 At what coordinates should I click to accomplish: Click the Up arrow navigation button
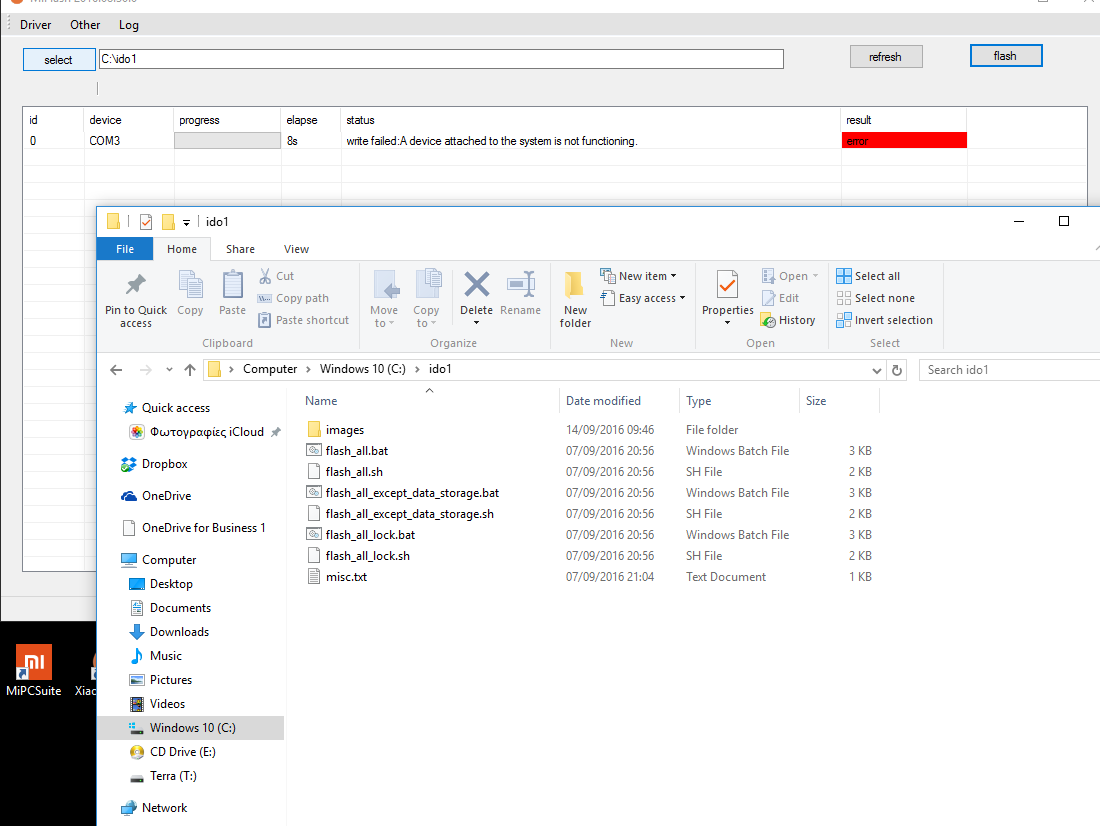click(x=190, y=370)
